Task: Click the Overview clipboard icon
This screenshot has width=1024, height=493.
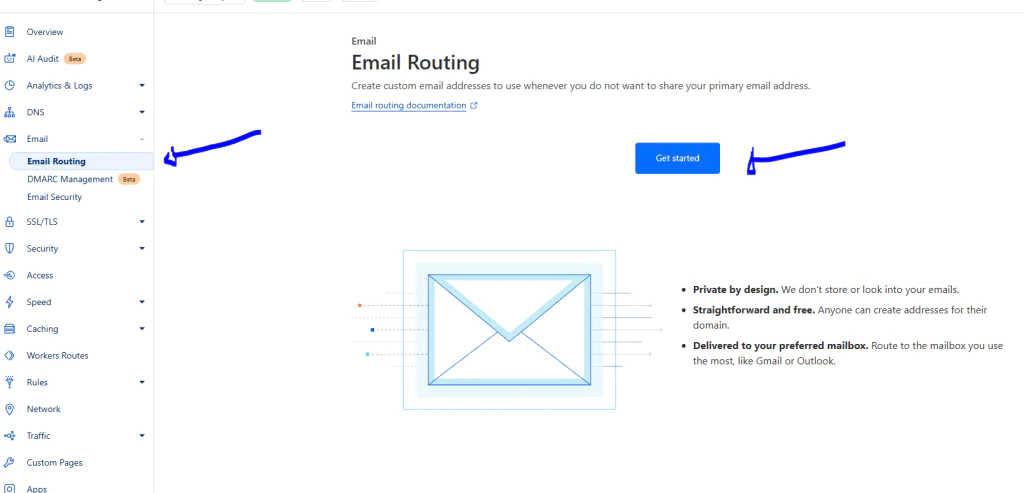Action: (10, 32)
